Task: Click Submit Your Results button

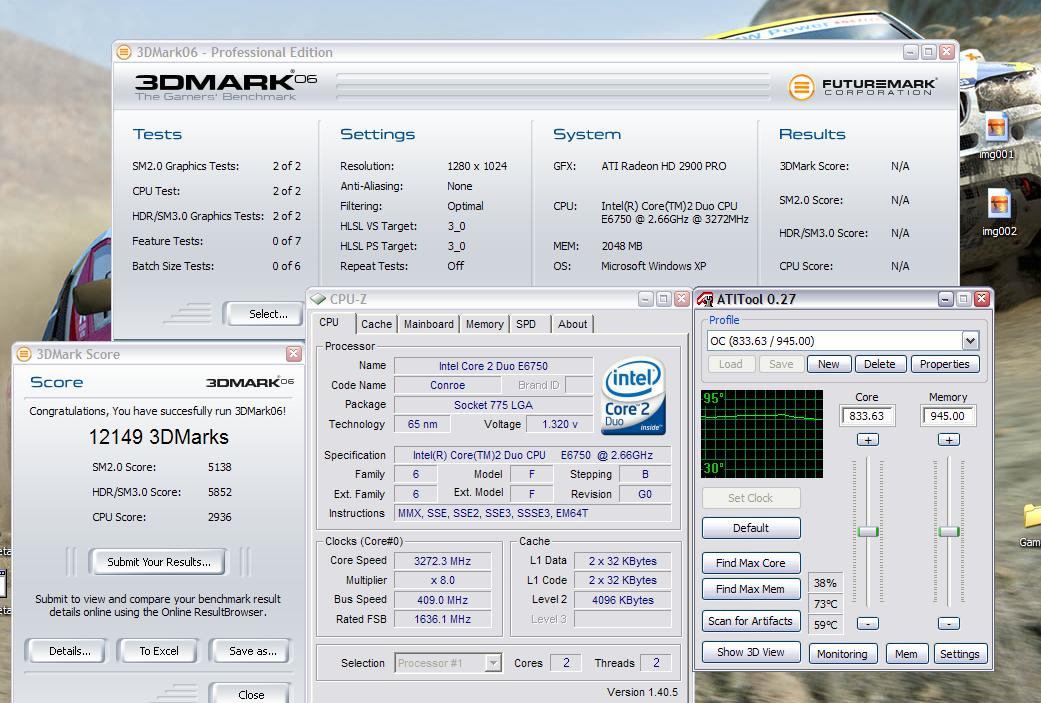Action: coord(159,562)
